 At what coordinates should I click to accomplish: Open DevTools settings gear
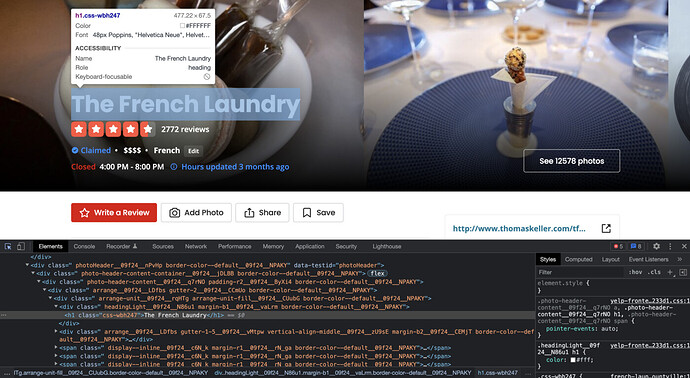click(656, 246)
